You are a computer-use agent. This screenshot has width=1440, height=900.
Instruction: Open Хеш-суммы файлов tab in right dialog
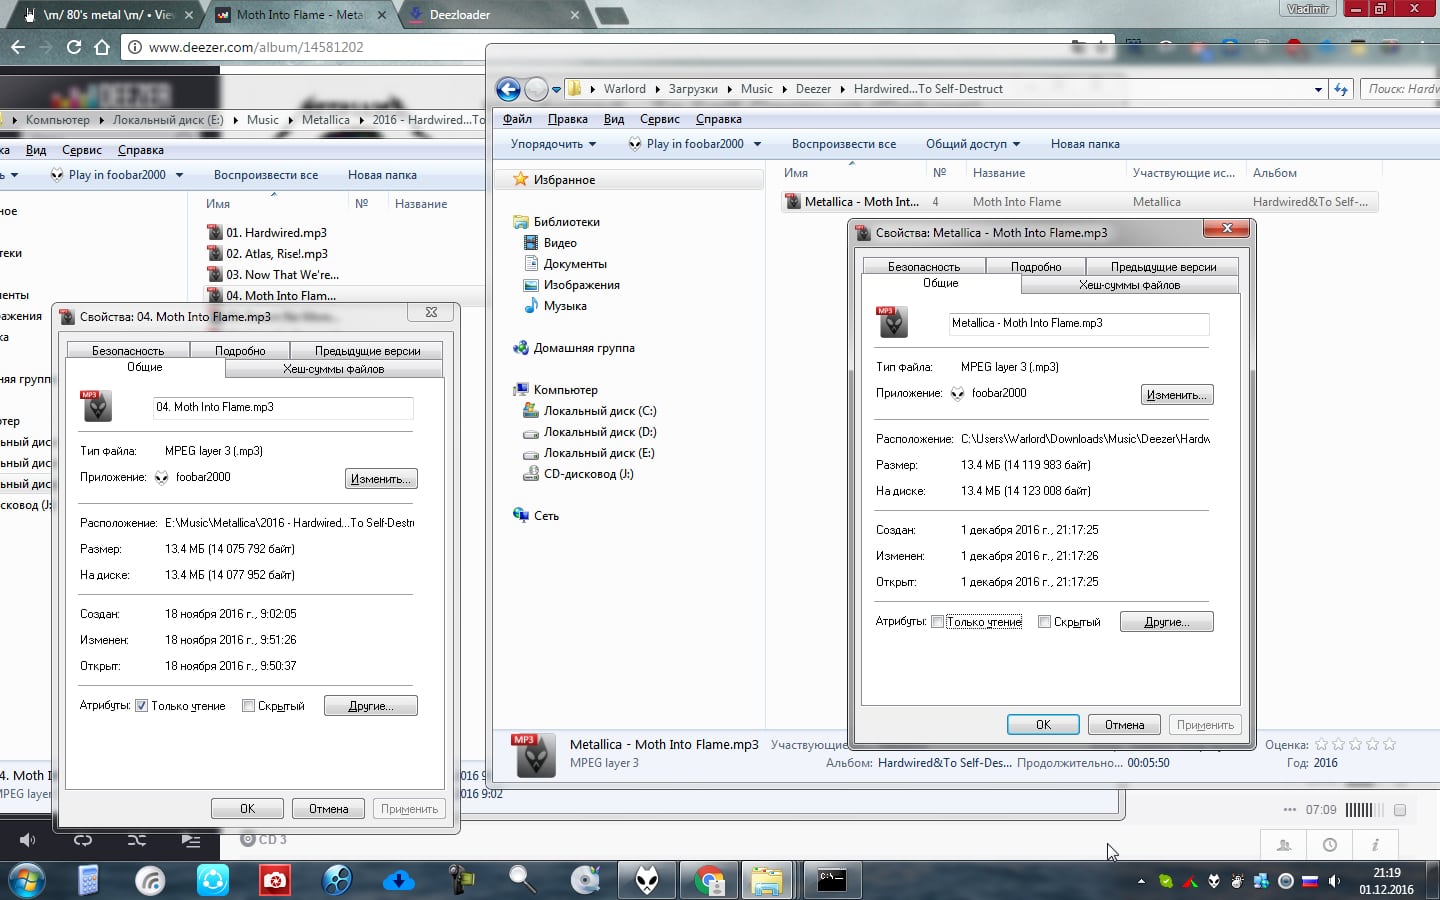pos(1129,285)
